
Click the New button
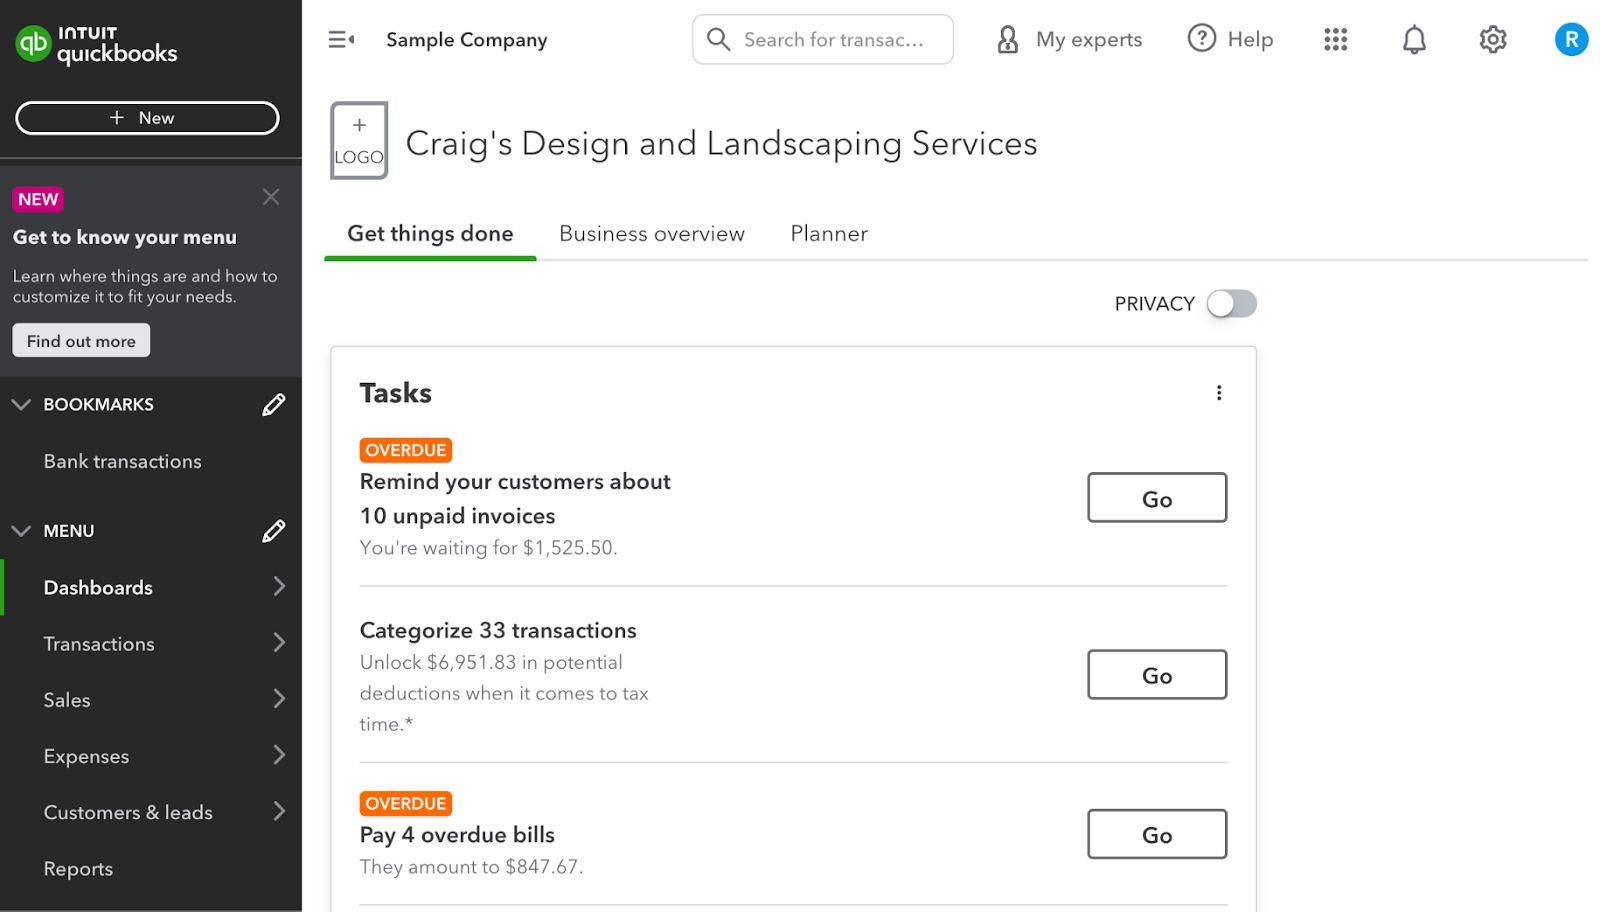[146, 117]
